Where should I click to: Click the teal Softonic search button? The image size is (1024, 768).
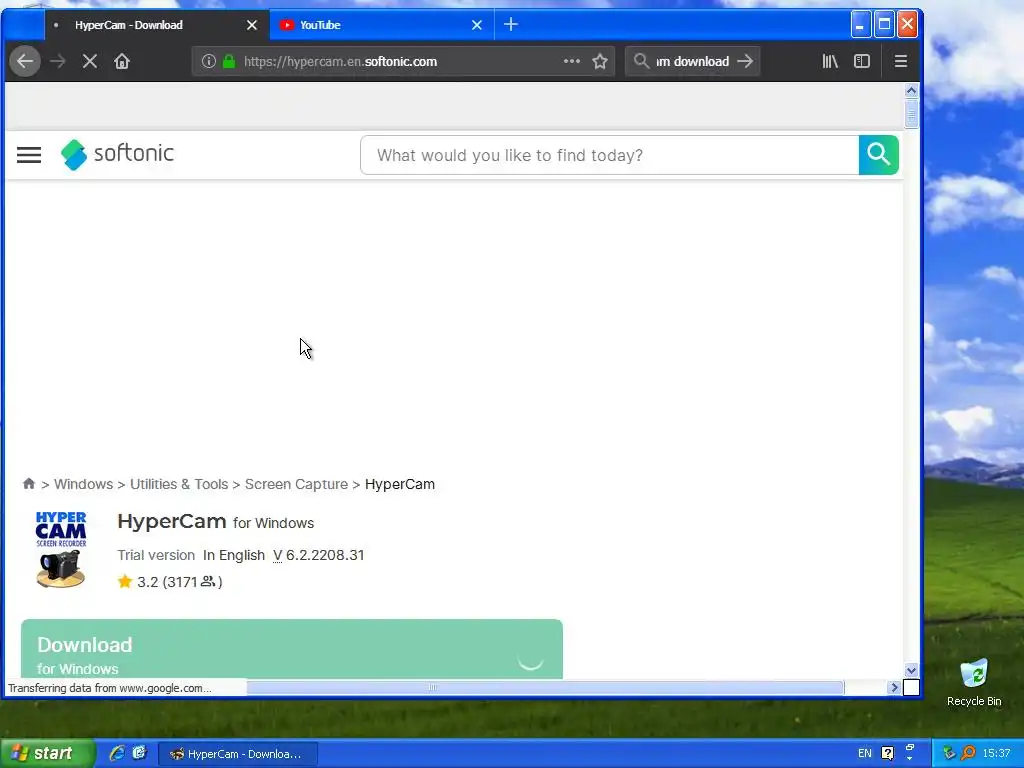878,155
